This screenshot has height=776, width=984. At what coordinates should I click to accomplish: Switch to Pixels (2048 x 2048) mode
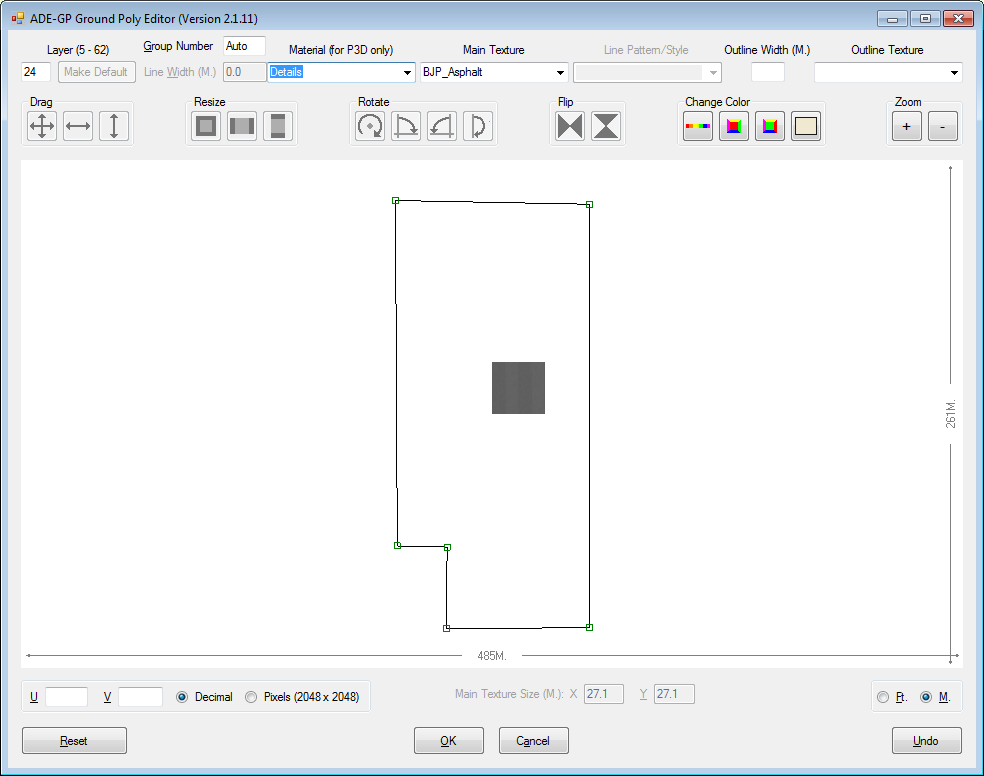click(251, 697)
